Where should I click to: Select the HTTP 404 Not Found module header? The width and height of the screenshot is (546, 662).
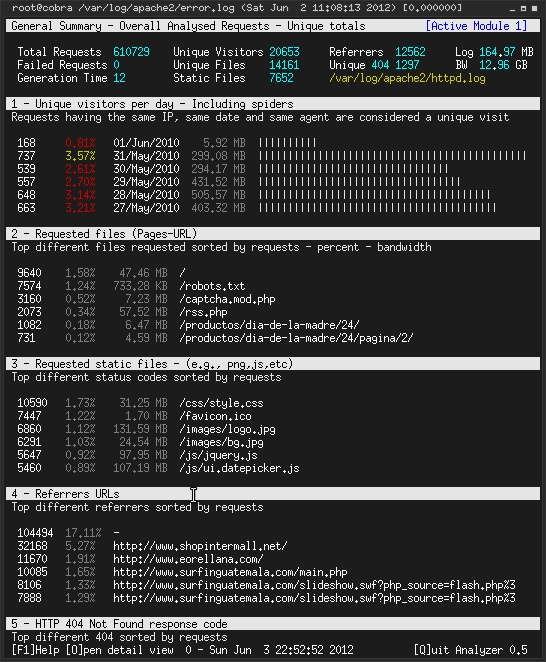pyautogui.click(x=273, y=624)
